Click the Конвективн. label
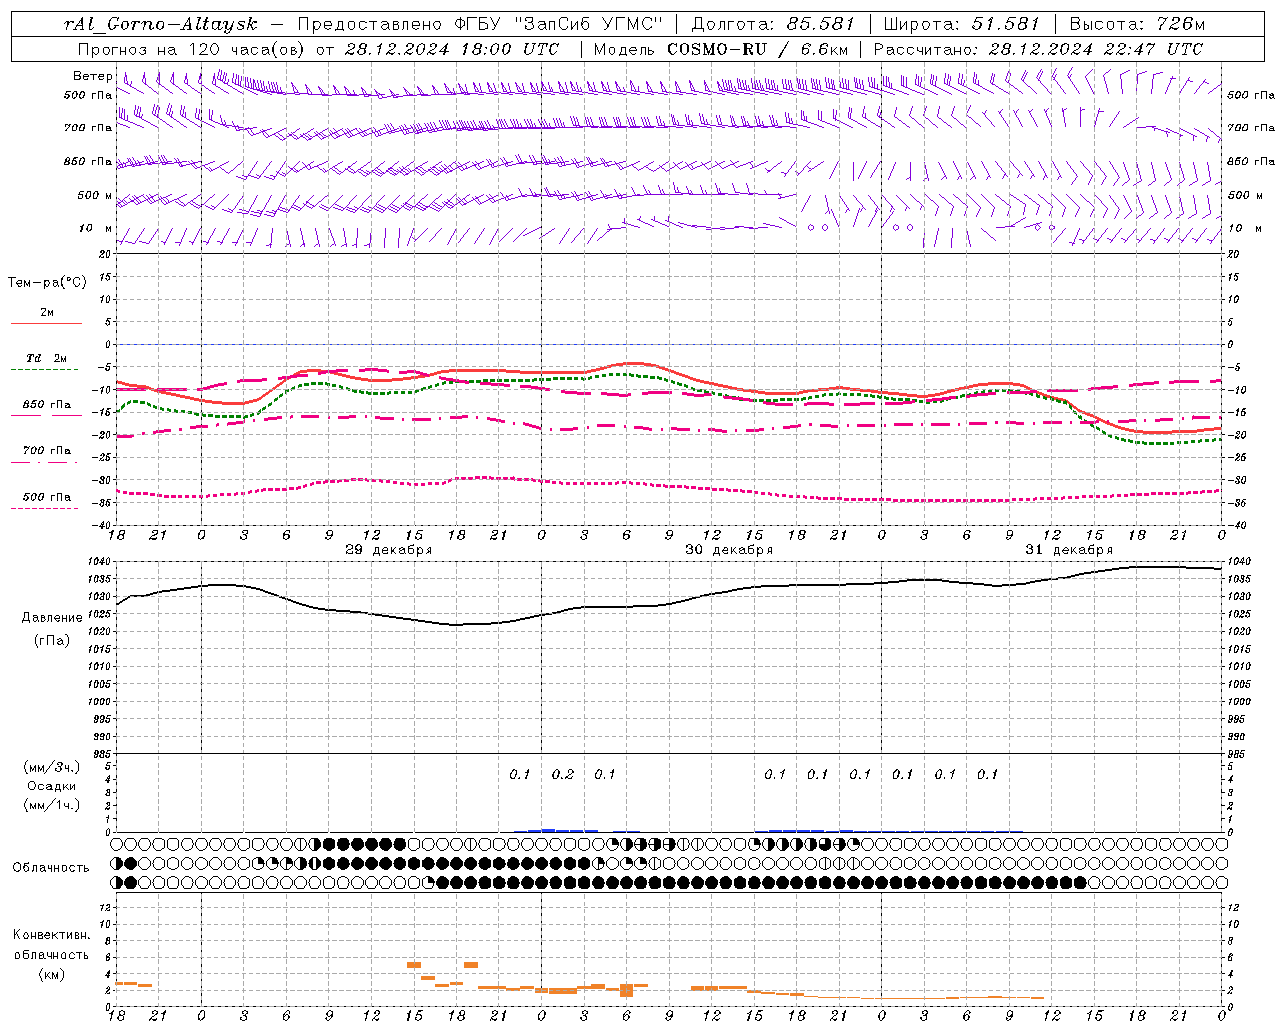1280x1024 pixels. (x=51, y=935)
